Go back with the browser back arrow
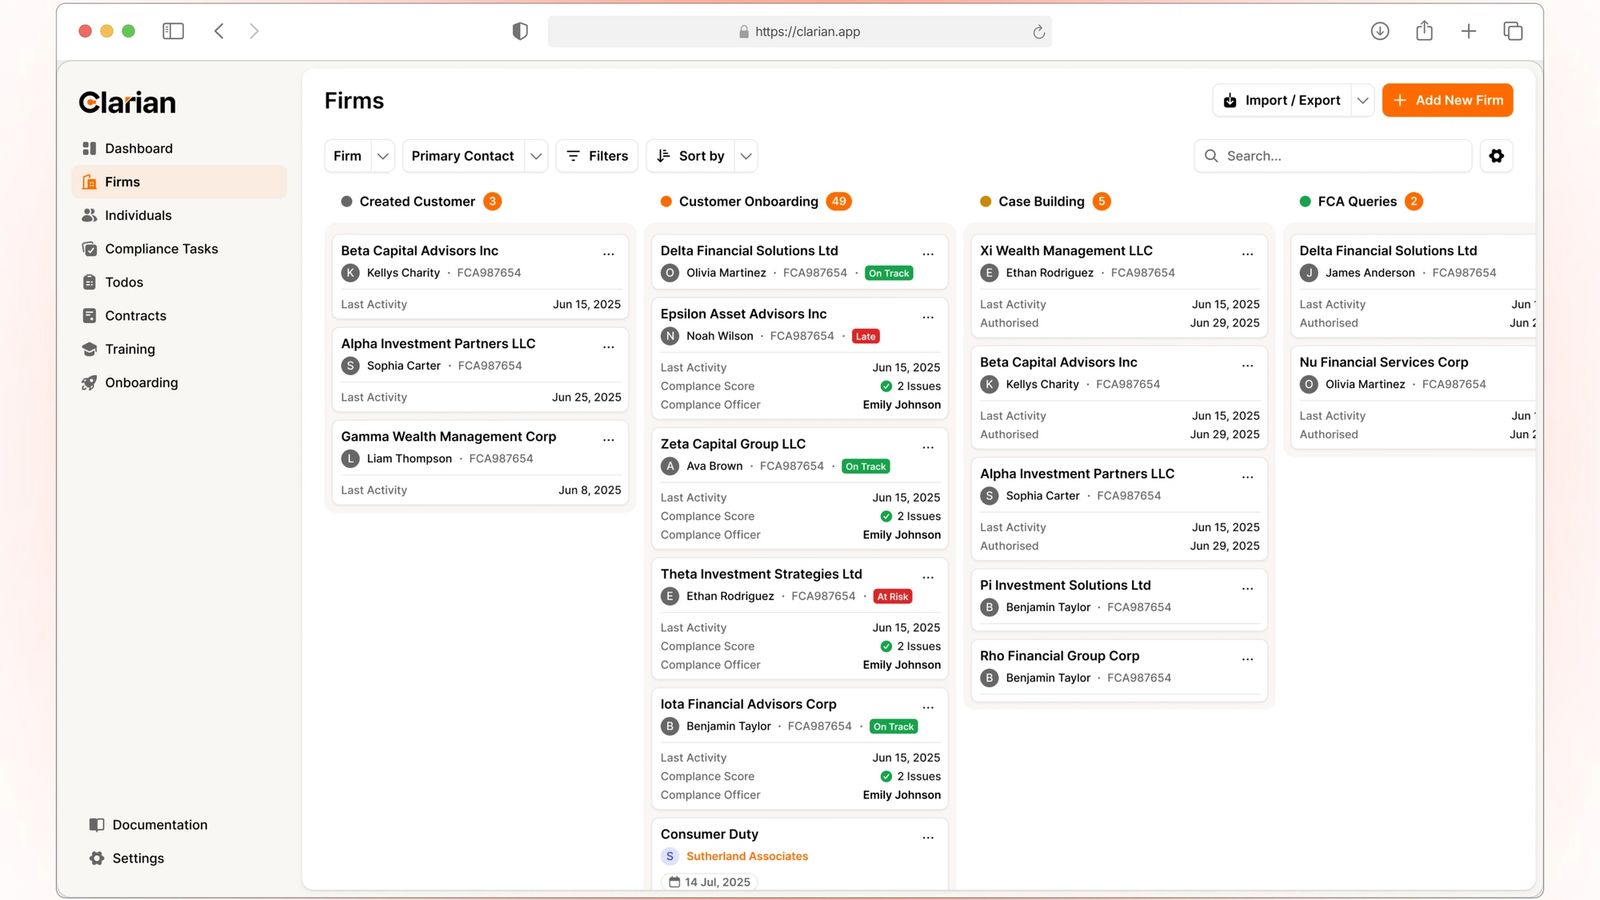Viewport: 1600px width, 900px height. pyautogui.click(x=219, y=31)
